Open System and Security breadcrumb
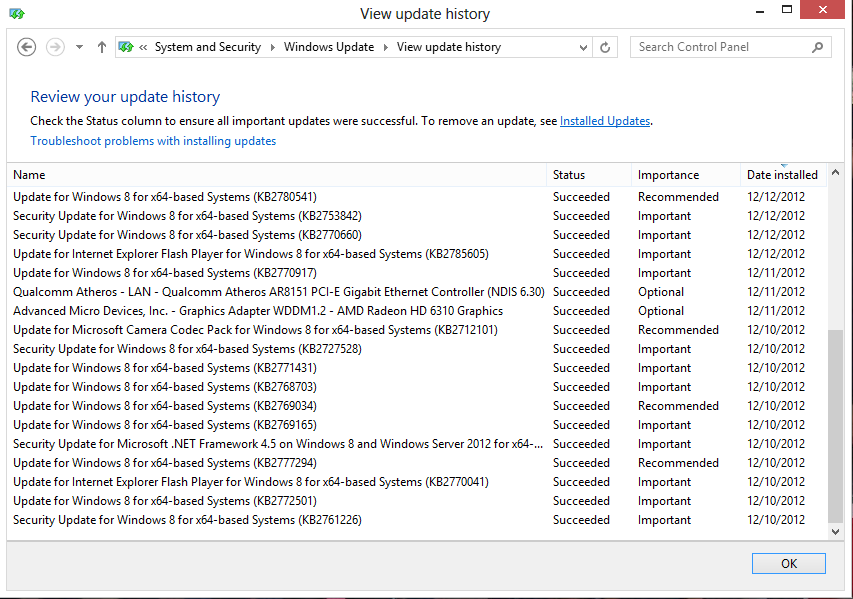This screenshot has width=853, height=599. 208,47
